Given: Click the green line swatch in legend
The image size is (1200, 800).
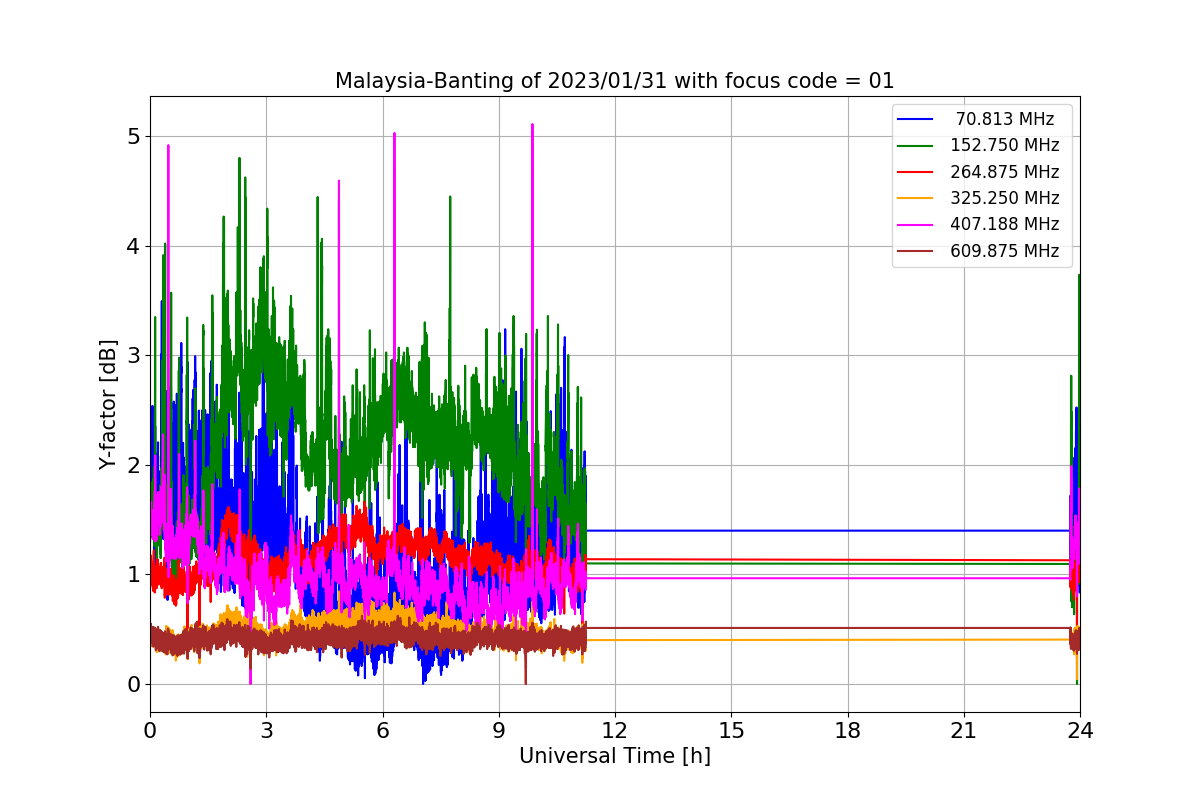Looking at the screenshot, I should (x=915, y=146).
